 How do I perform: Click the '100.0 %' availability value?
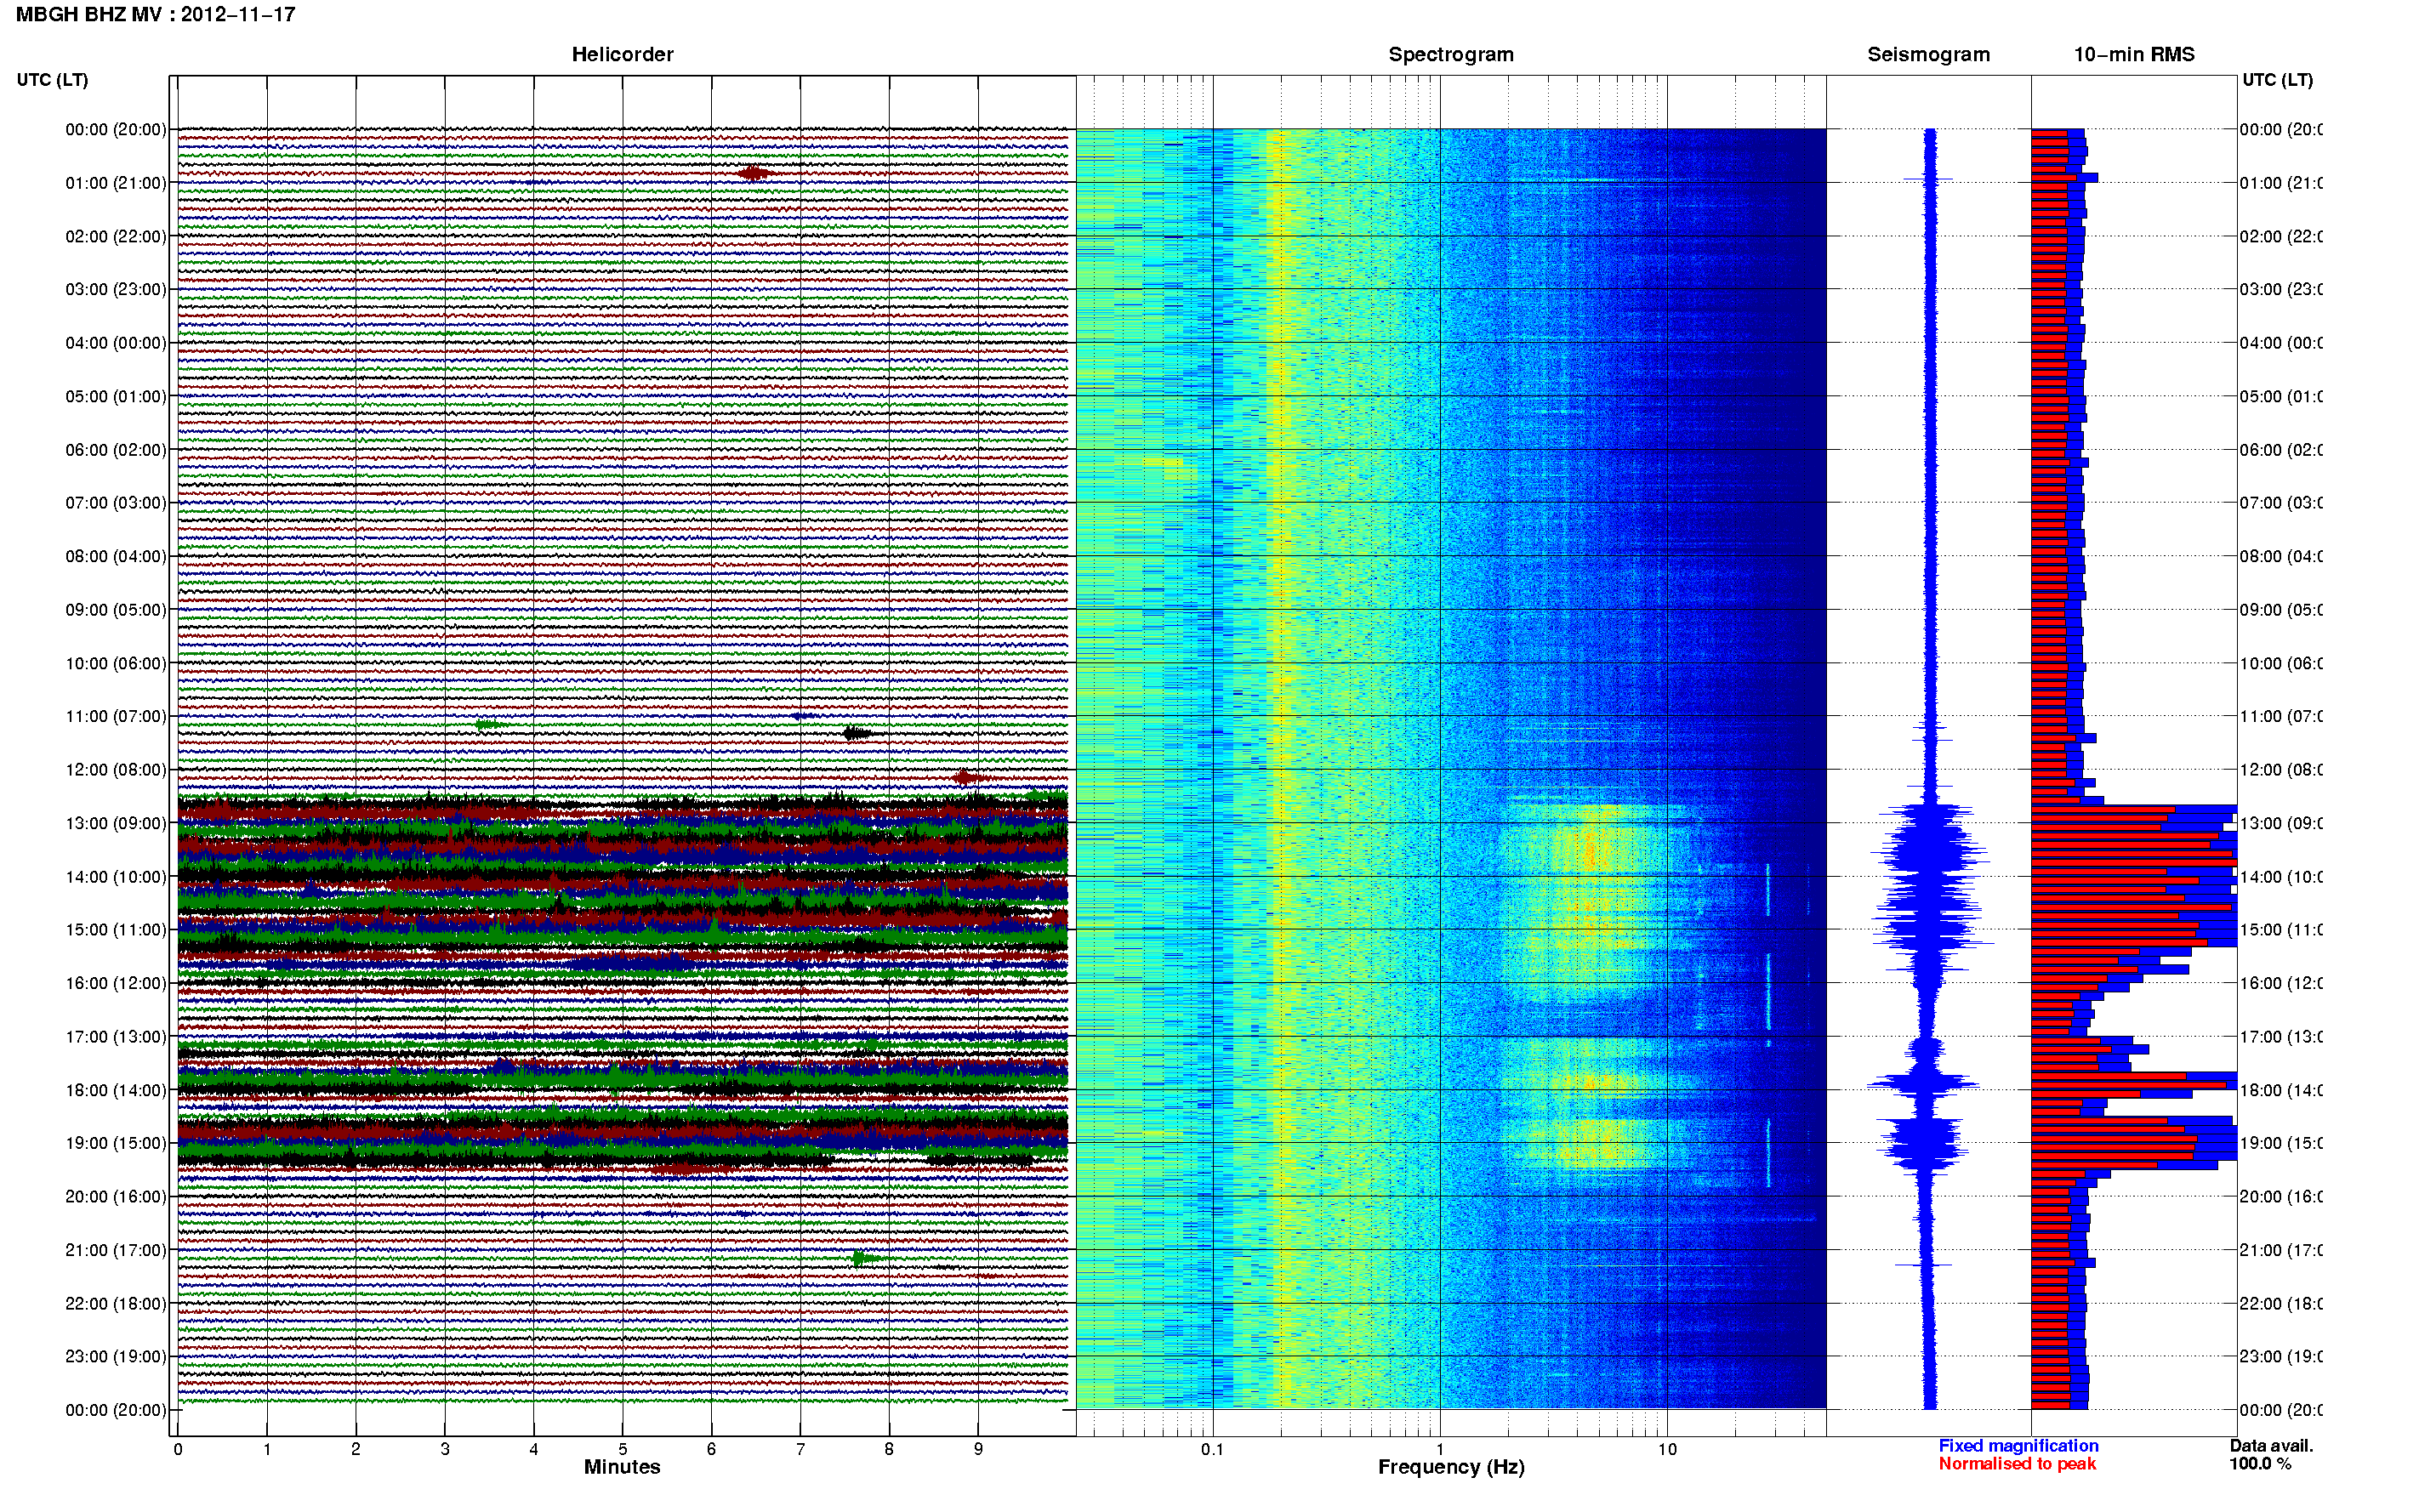2260,1464
